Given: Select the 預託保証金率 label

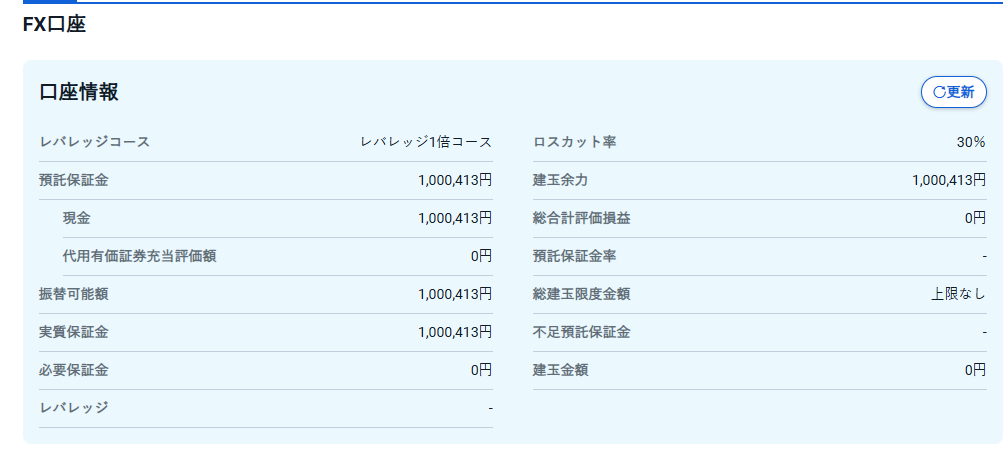Looking at the screenshot, I should click(575, 256).
